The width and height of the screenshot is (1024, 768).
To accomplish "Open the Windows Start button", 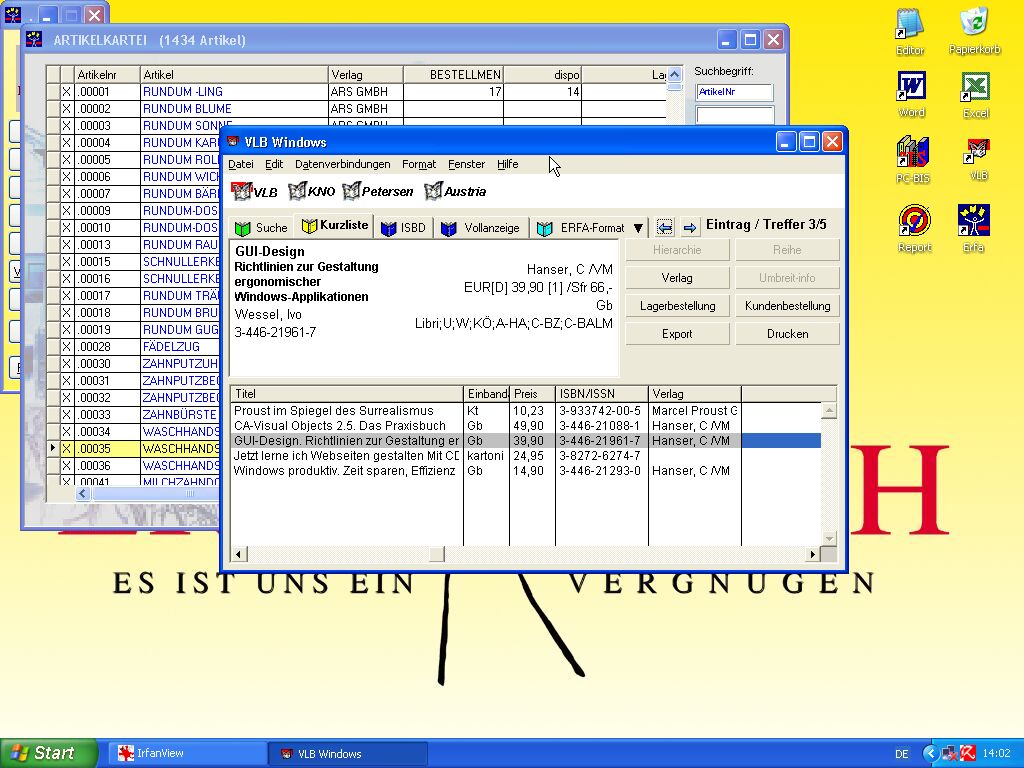I will 48,753.
